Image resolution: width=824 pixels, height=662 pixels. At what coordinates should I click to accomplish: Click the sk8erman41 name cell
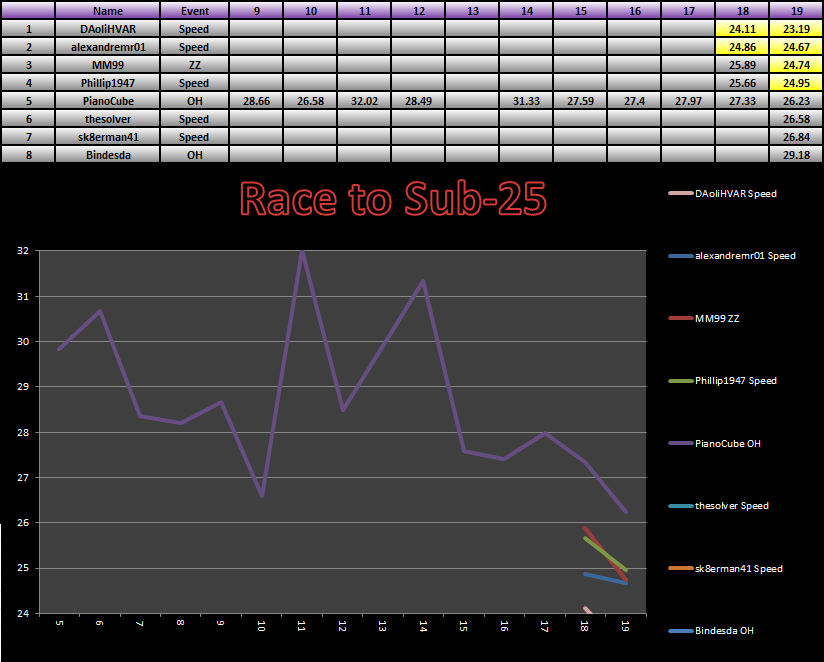[108, 137]
